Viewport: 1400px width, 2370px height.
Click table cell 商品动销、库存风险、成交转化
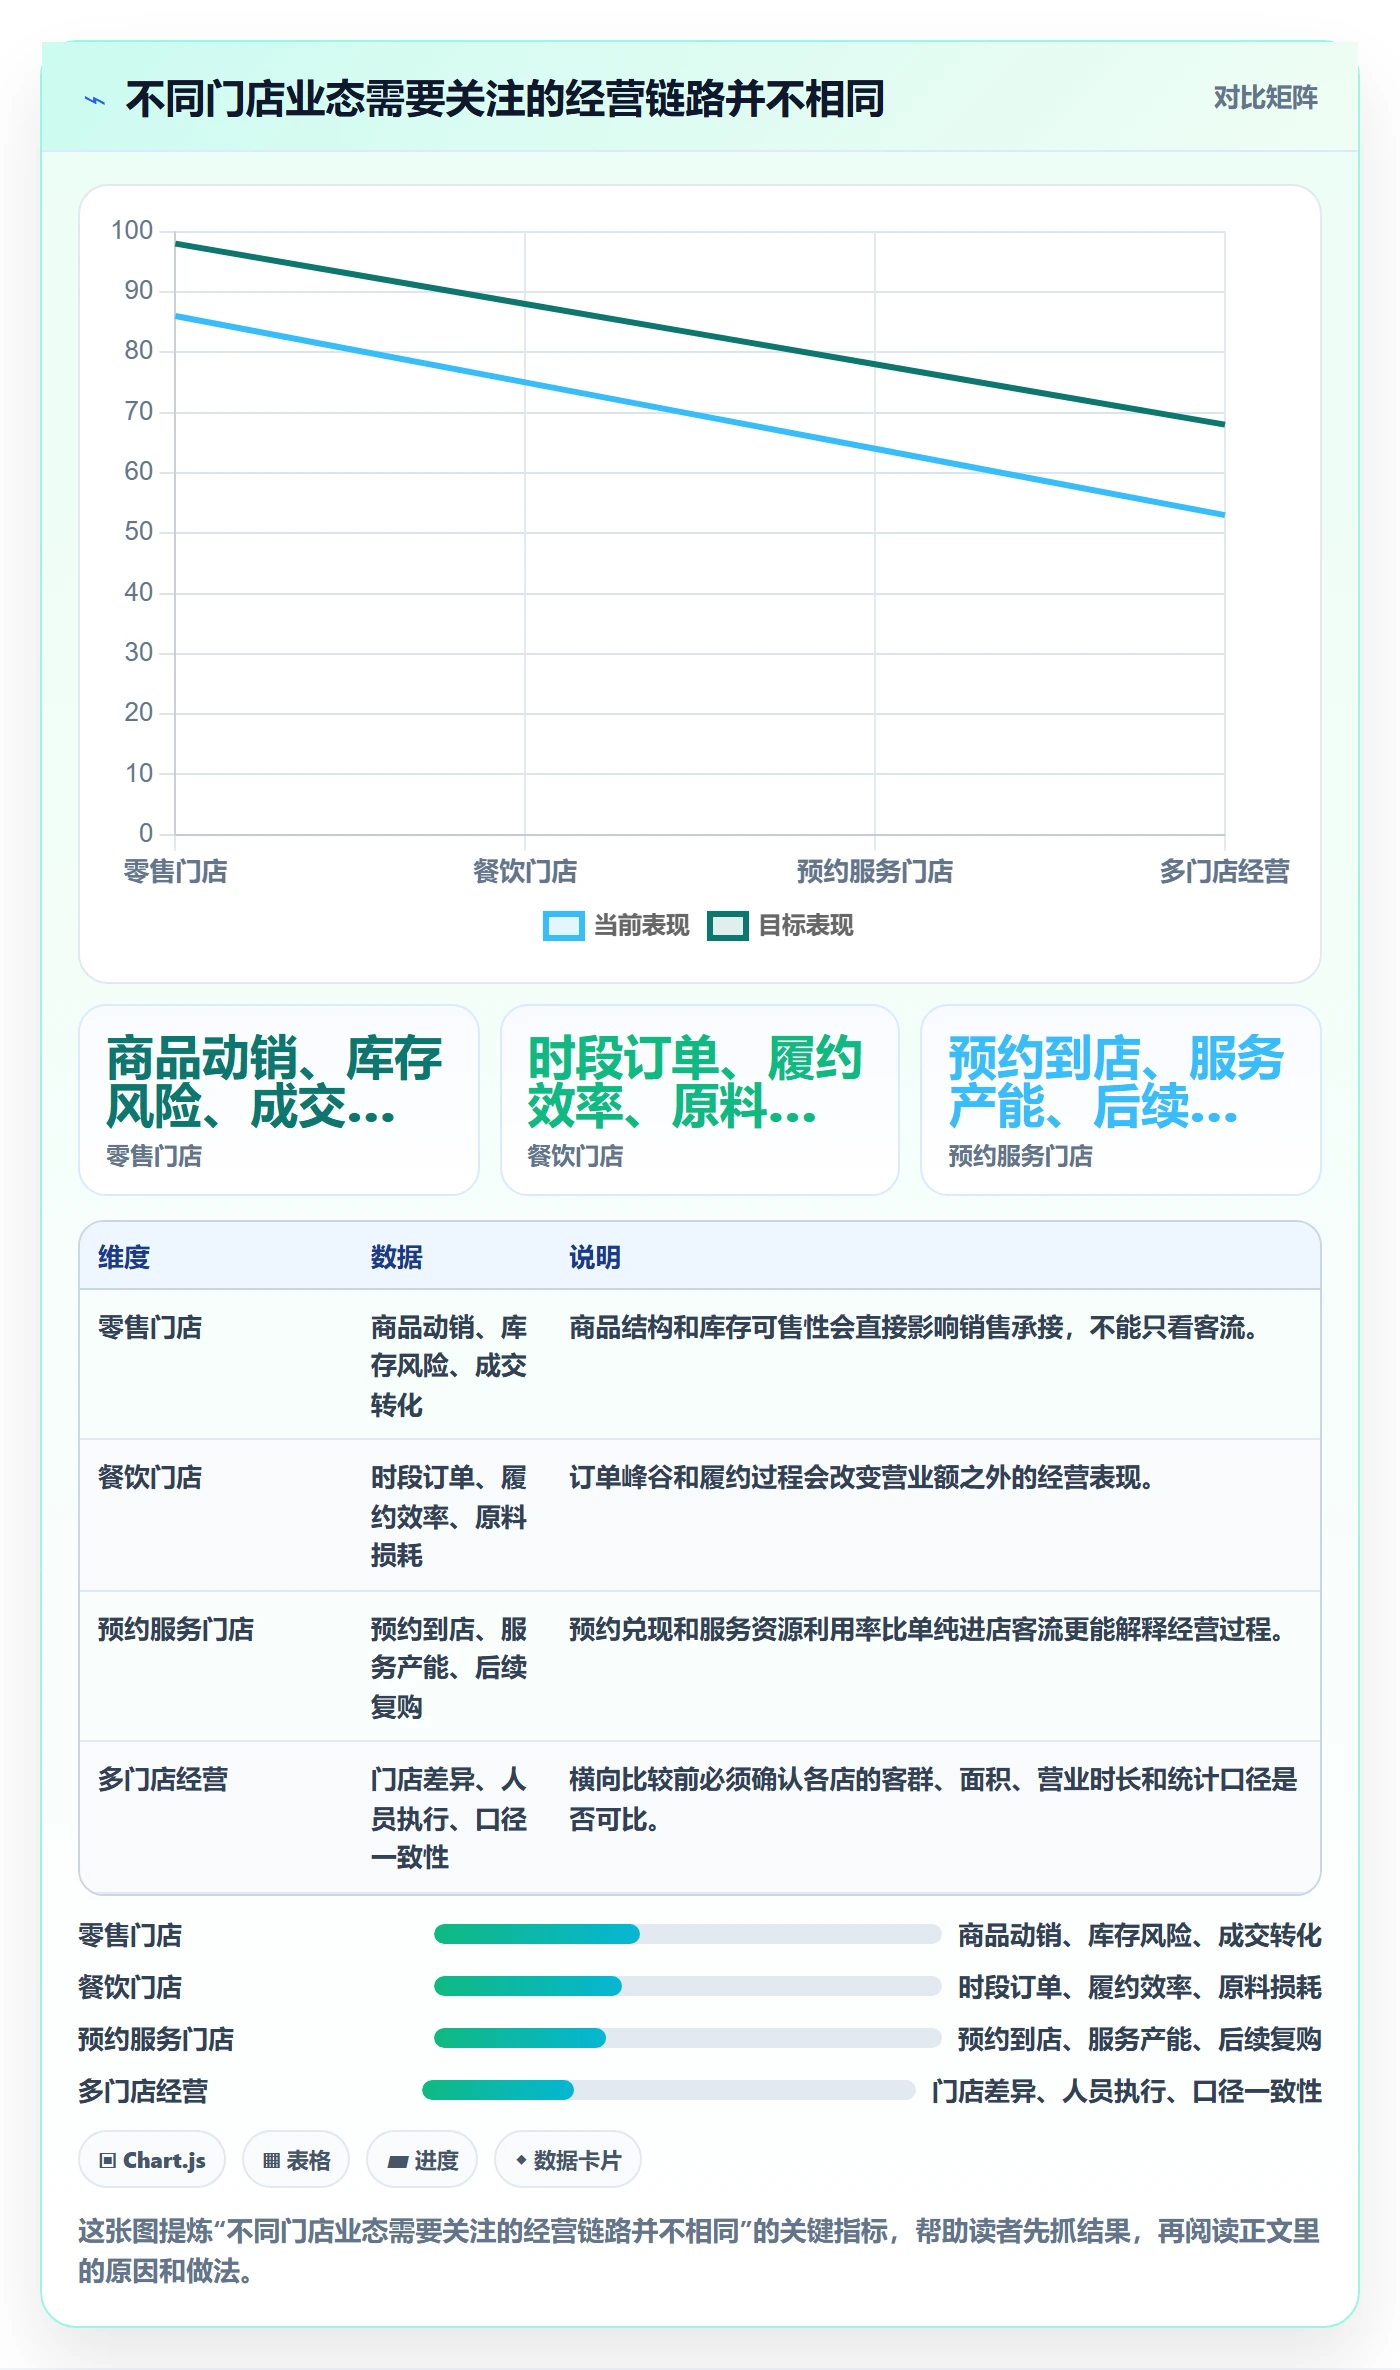pos(449,1366)
